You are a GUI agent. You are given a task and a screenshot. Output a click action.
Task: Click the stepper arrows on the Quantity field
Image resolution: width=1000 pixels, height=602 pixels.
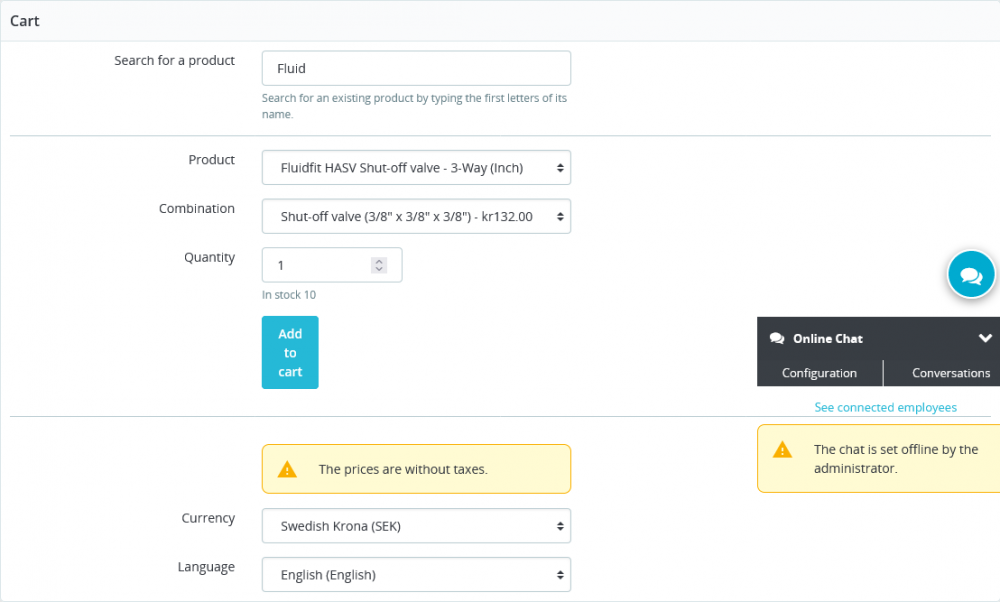[379, 265]
